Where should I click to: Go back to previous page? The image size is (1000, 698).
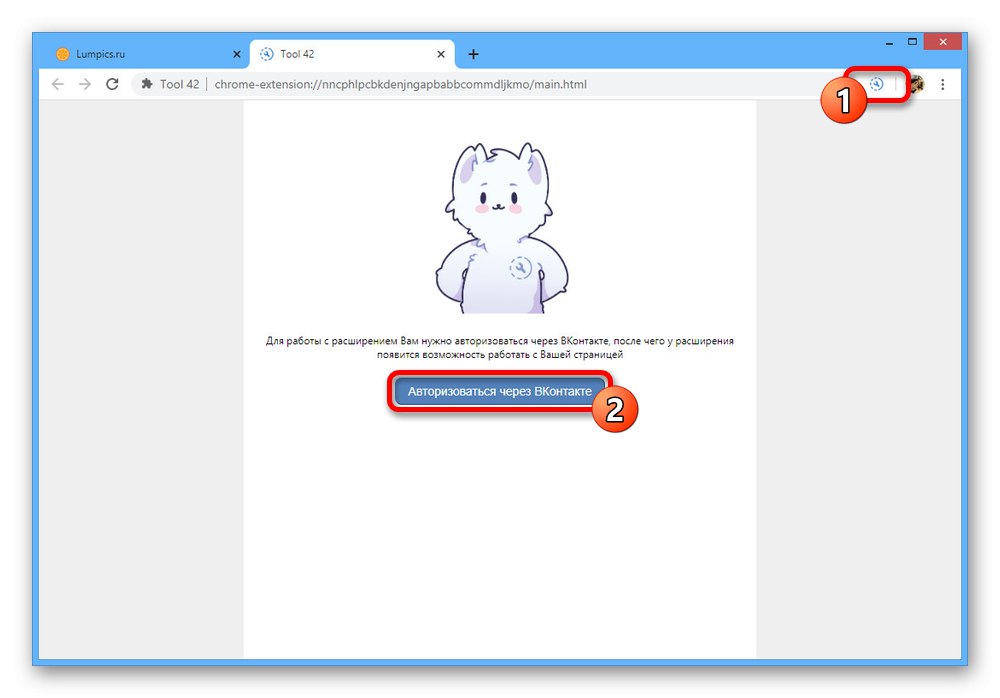click(57, 84)
